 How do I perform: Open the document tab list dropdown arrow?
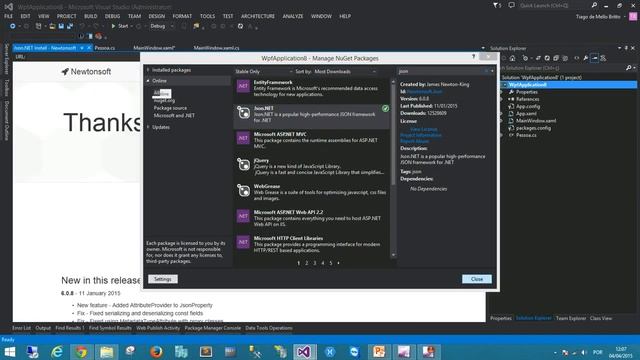point(483,48)
